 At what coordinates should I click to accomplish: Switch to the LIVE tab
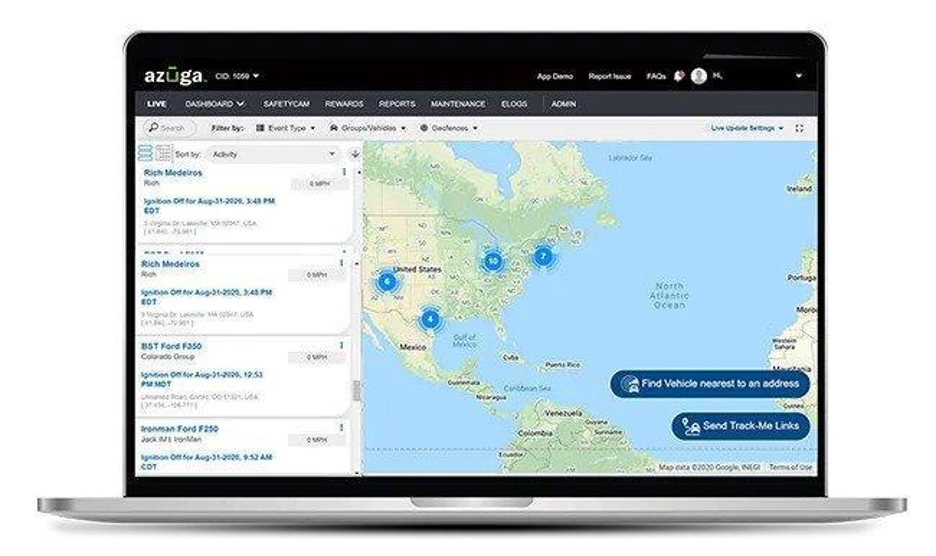pos(156,104)
